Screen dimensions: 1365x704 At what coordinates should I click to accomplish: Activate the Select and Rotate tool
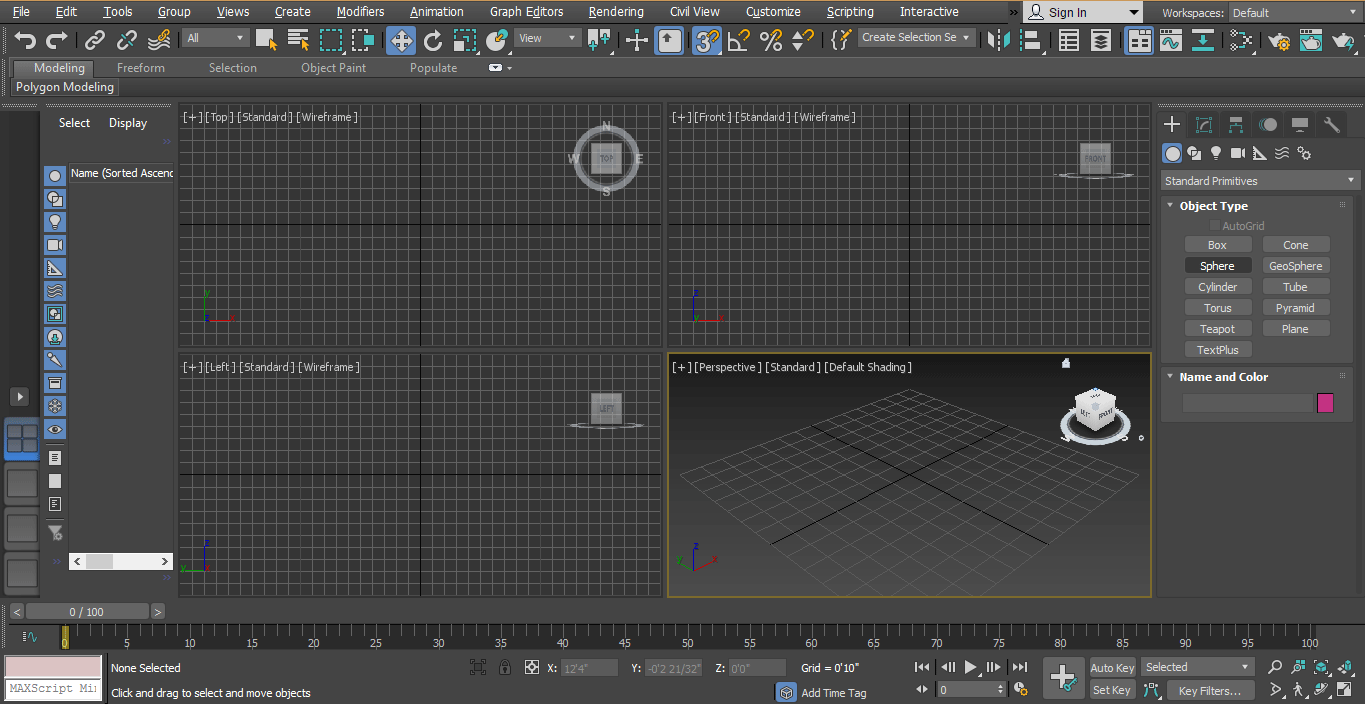click(x=433, y=37)
